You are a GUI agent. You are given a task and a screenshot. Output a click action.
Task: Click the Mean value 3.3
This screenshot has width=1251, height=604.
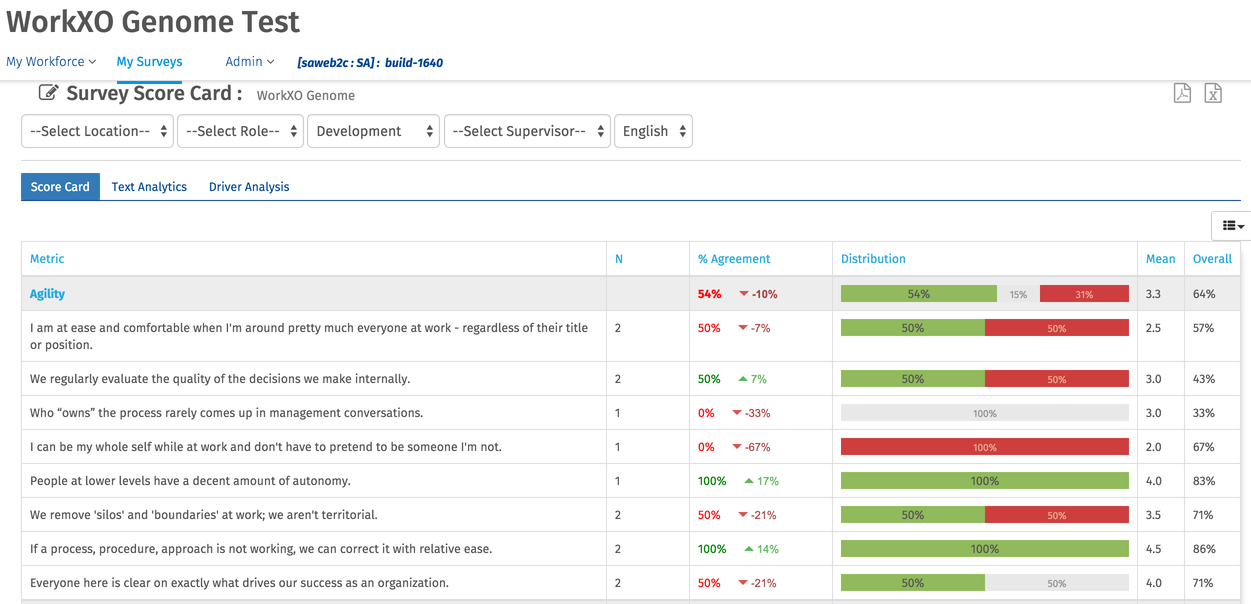click(1153, 294)
